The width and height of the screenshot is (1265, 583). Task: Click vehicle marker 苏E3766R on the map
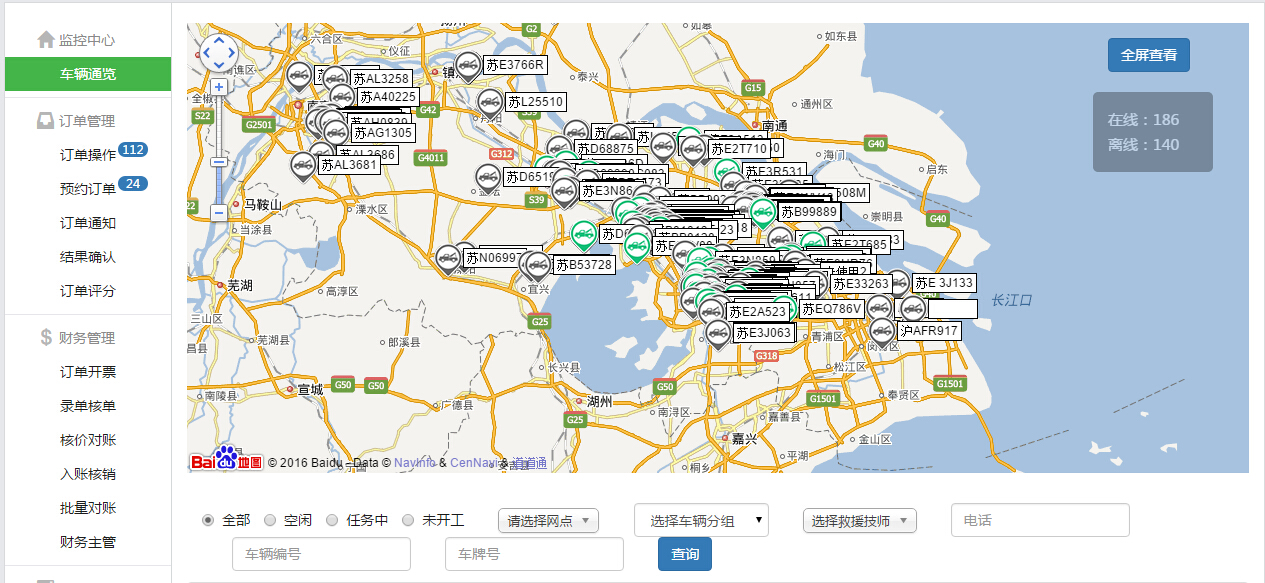468,65
